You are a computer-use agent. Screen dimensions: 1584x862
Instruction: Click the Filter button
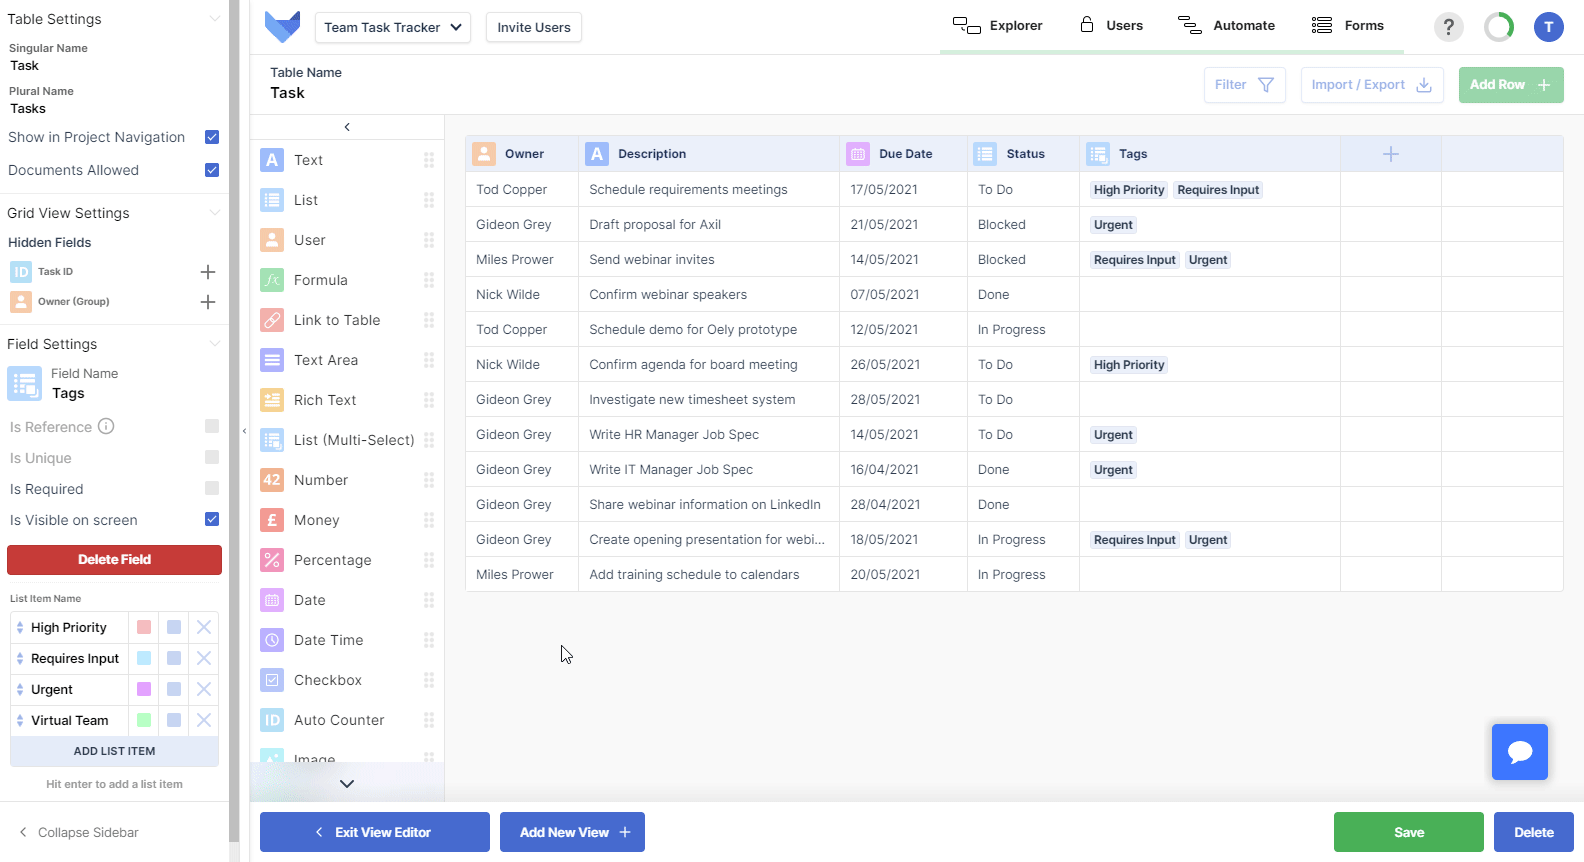(x=1245, y=85)
